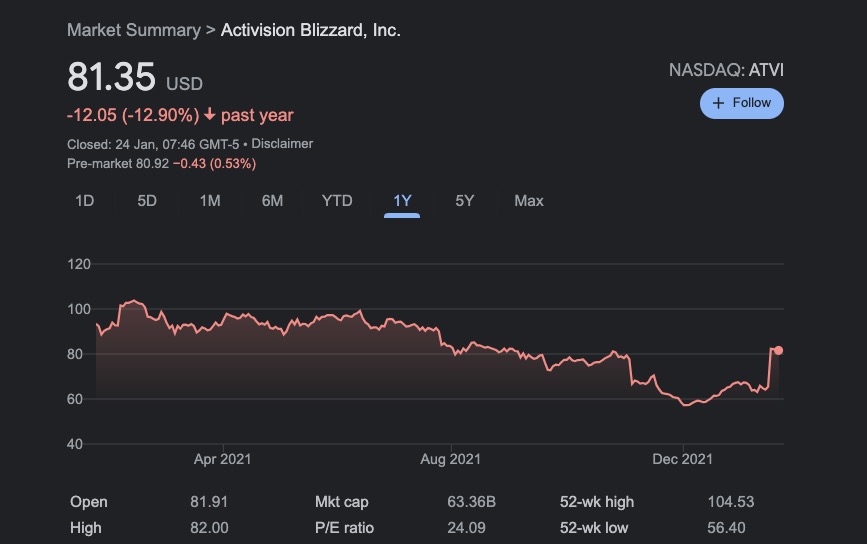Switch to the 6M chart range
This screenshot has height=544, width=867.
coord(272,201)
